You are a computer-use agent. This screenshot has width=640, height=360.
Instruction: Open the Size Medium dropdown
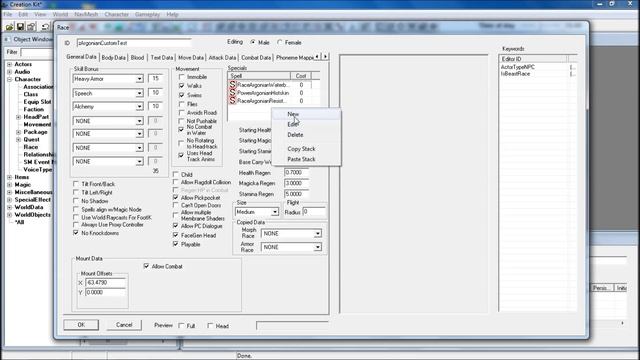tap(275, 212)
